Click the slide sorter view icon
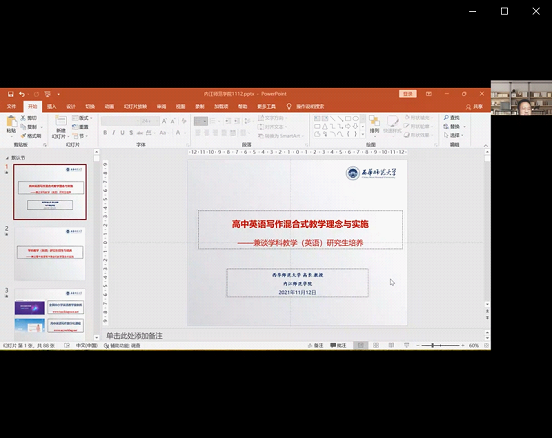 point(376,345)
